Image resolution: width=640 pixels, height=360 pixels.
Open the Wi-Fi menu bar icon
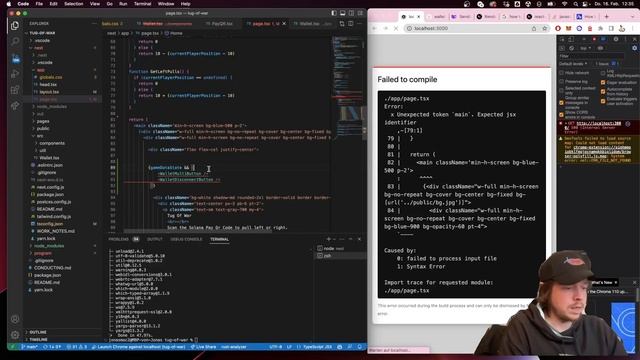tap(564, 4)
